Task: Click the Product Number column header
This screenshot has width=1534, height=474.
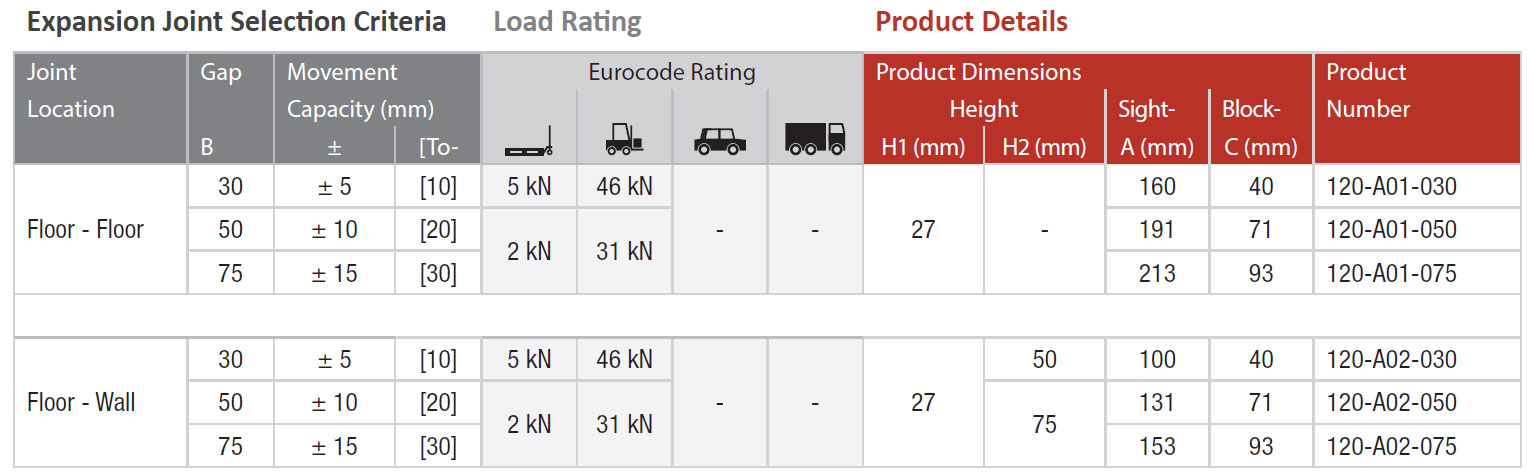Action: (x=1367, y=90)
